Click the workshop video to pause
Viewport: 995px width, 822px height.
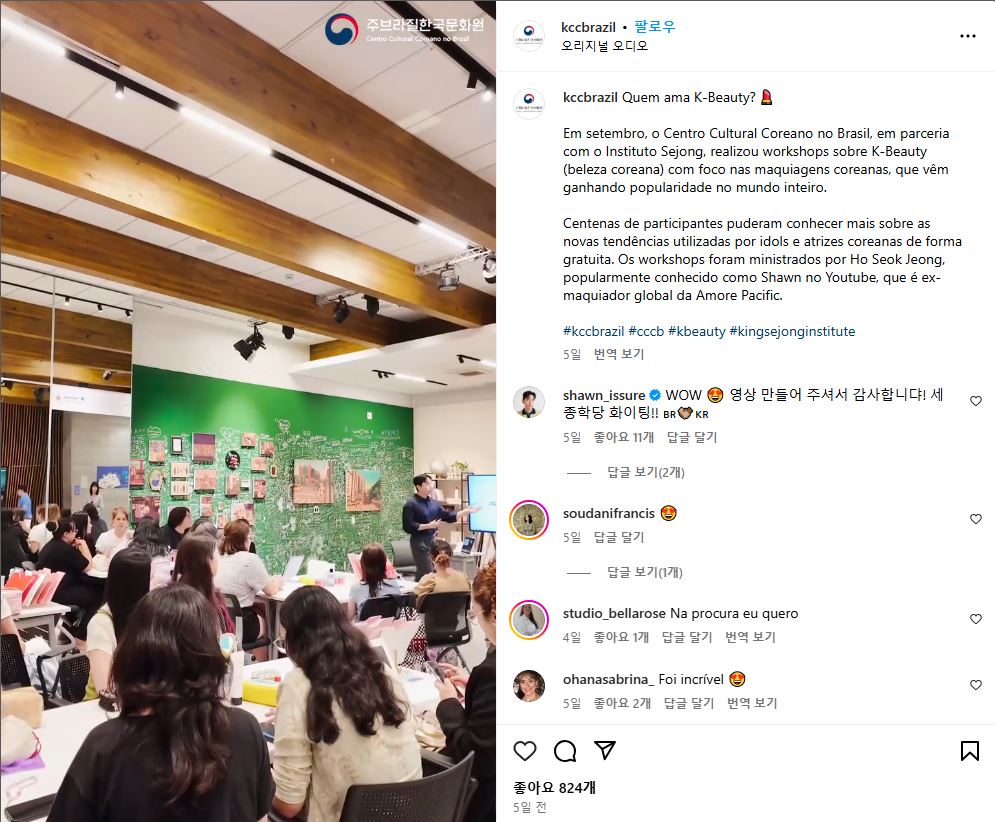click(x=248, y=411)
